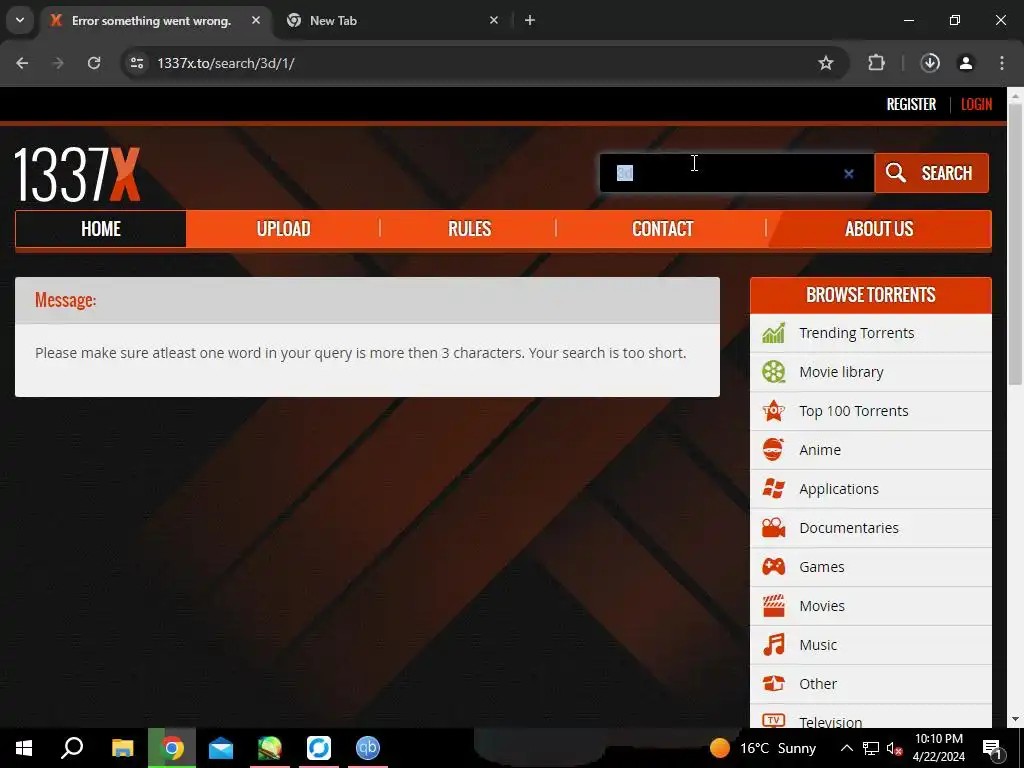The image size is (1024, 768).
Task: Open the Top 100 Torrents link
Action: tap(854, 411)
